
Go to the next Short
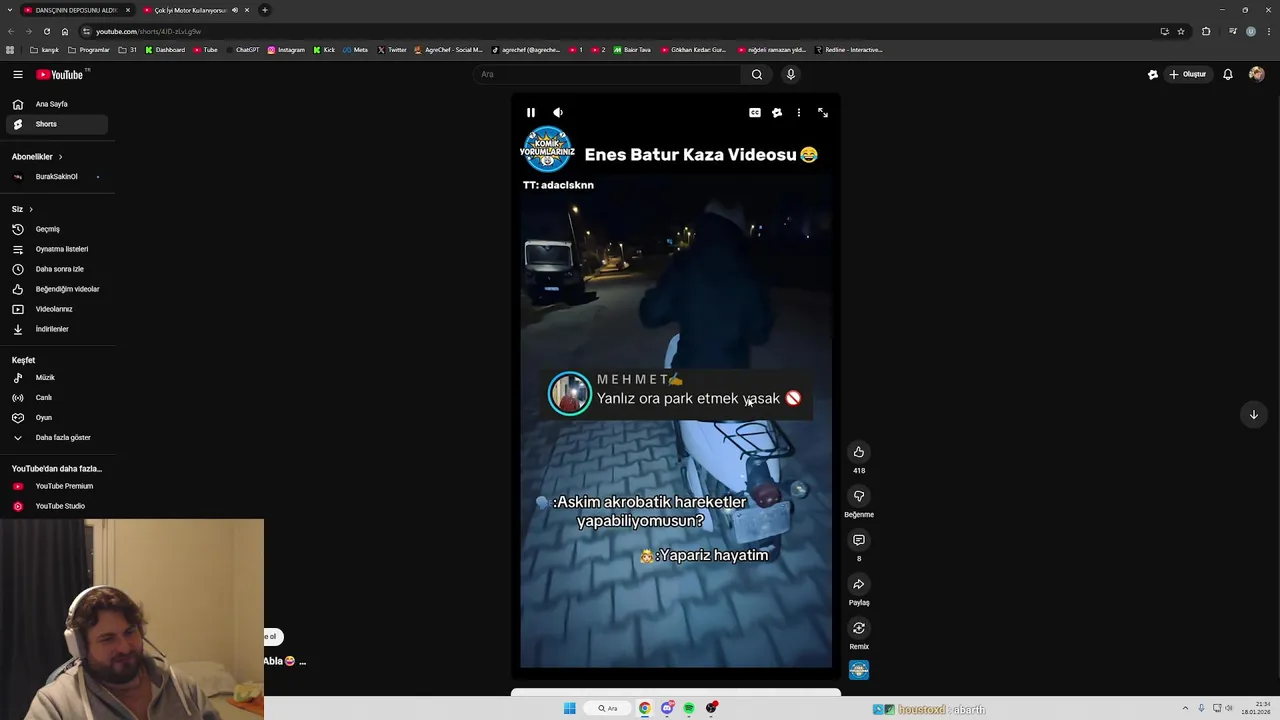click(1253, 414)
